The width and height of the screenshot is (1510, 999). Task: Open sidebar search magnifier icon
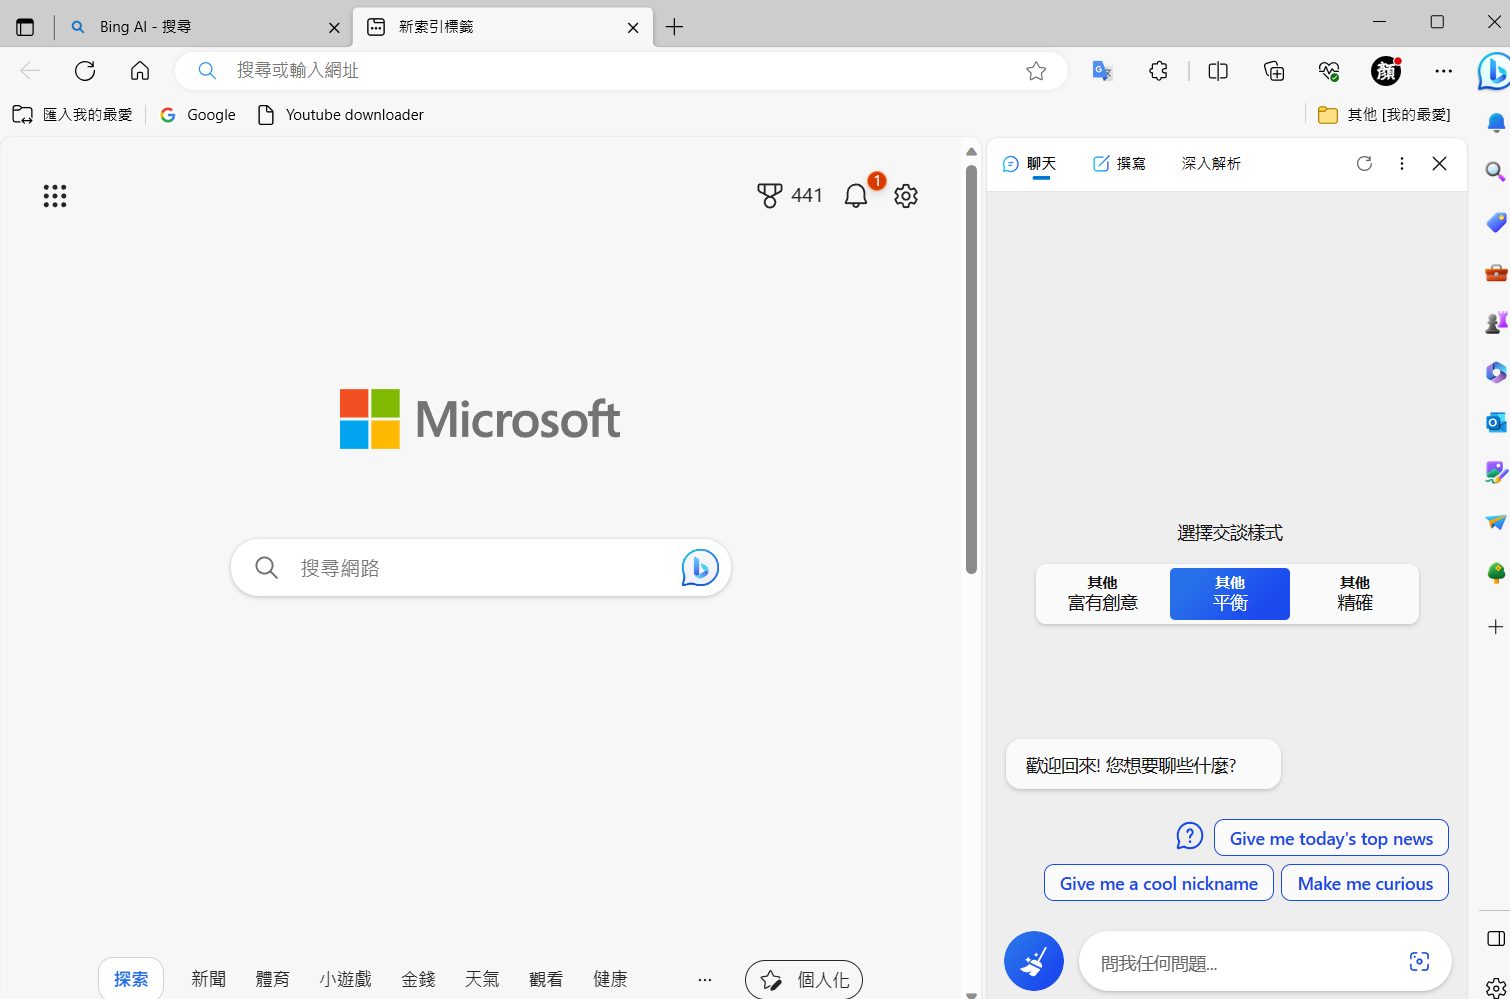1496,171
